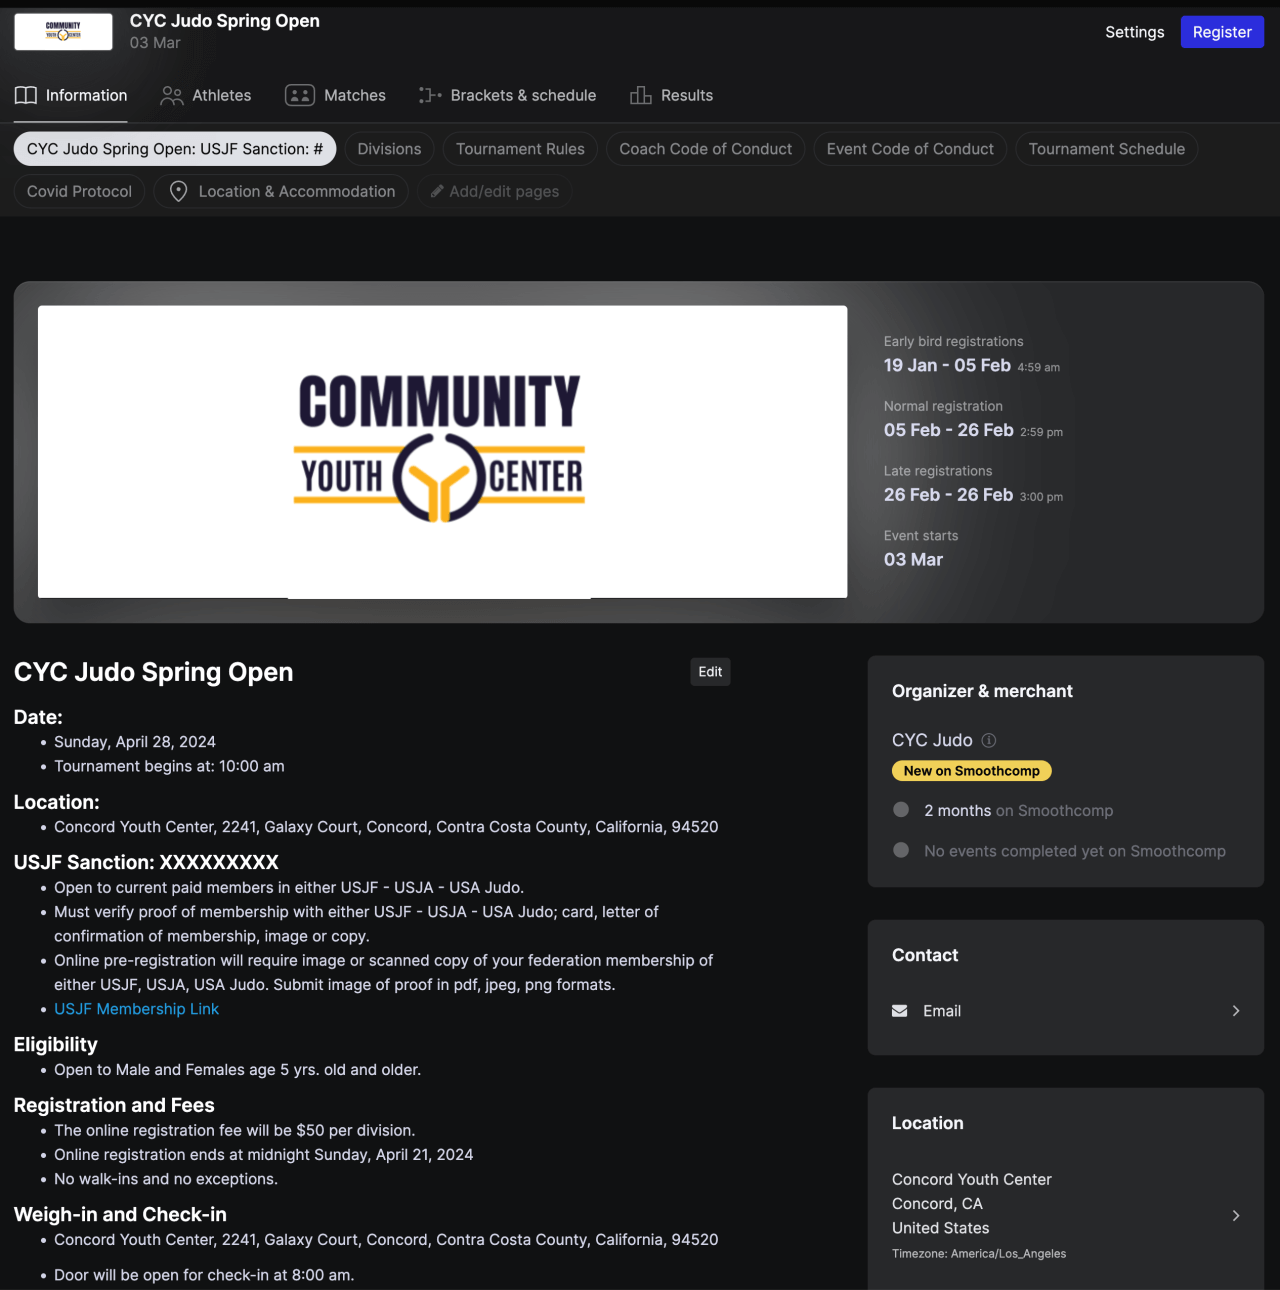This screenshot has width=1280, height=1290.
Task: Open the Information tab
Action: pos(71,96)
